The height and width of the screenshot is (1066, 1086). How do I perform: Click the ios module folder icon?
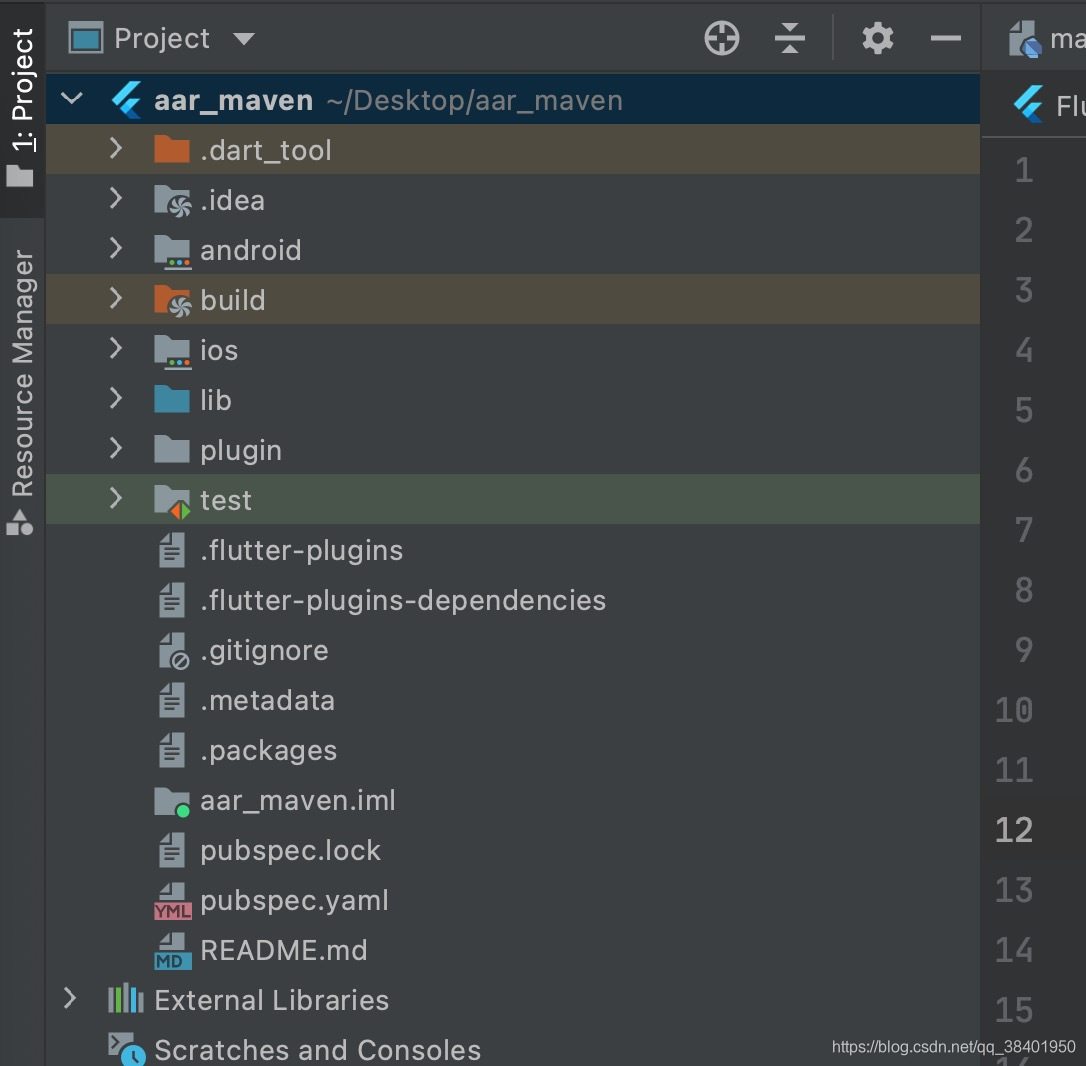pos(172,351)
